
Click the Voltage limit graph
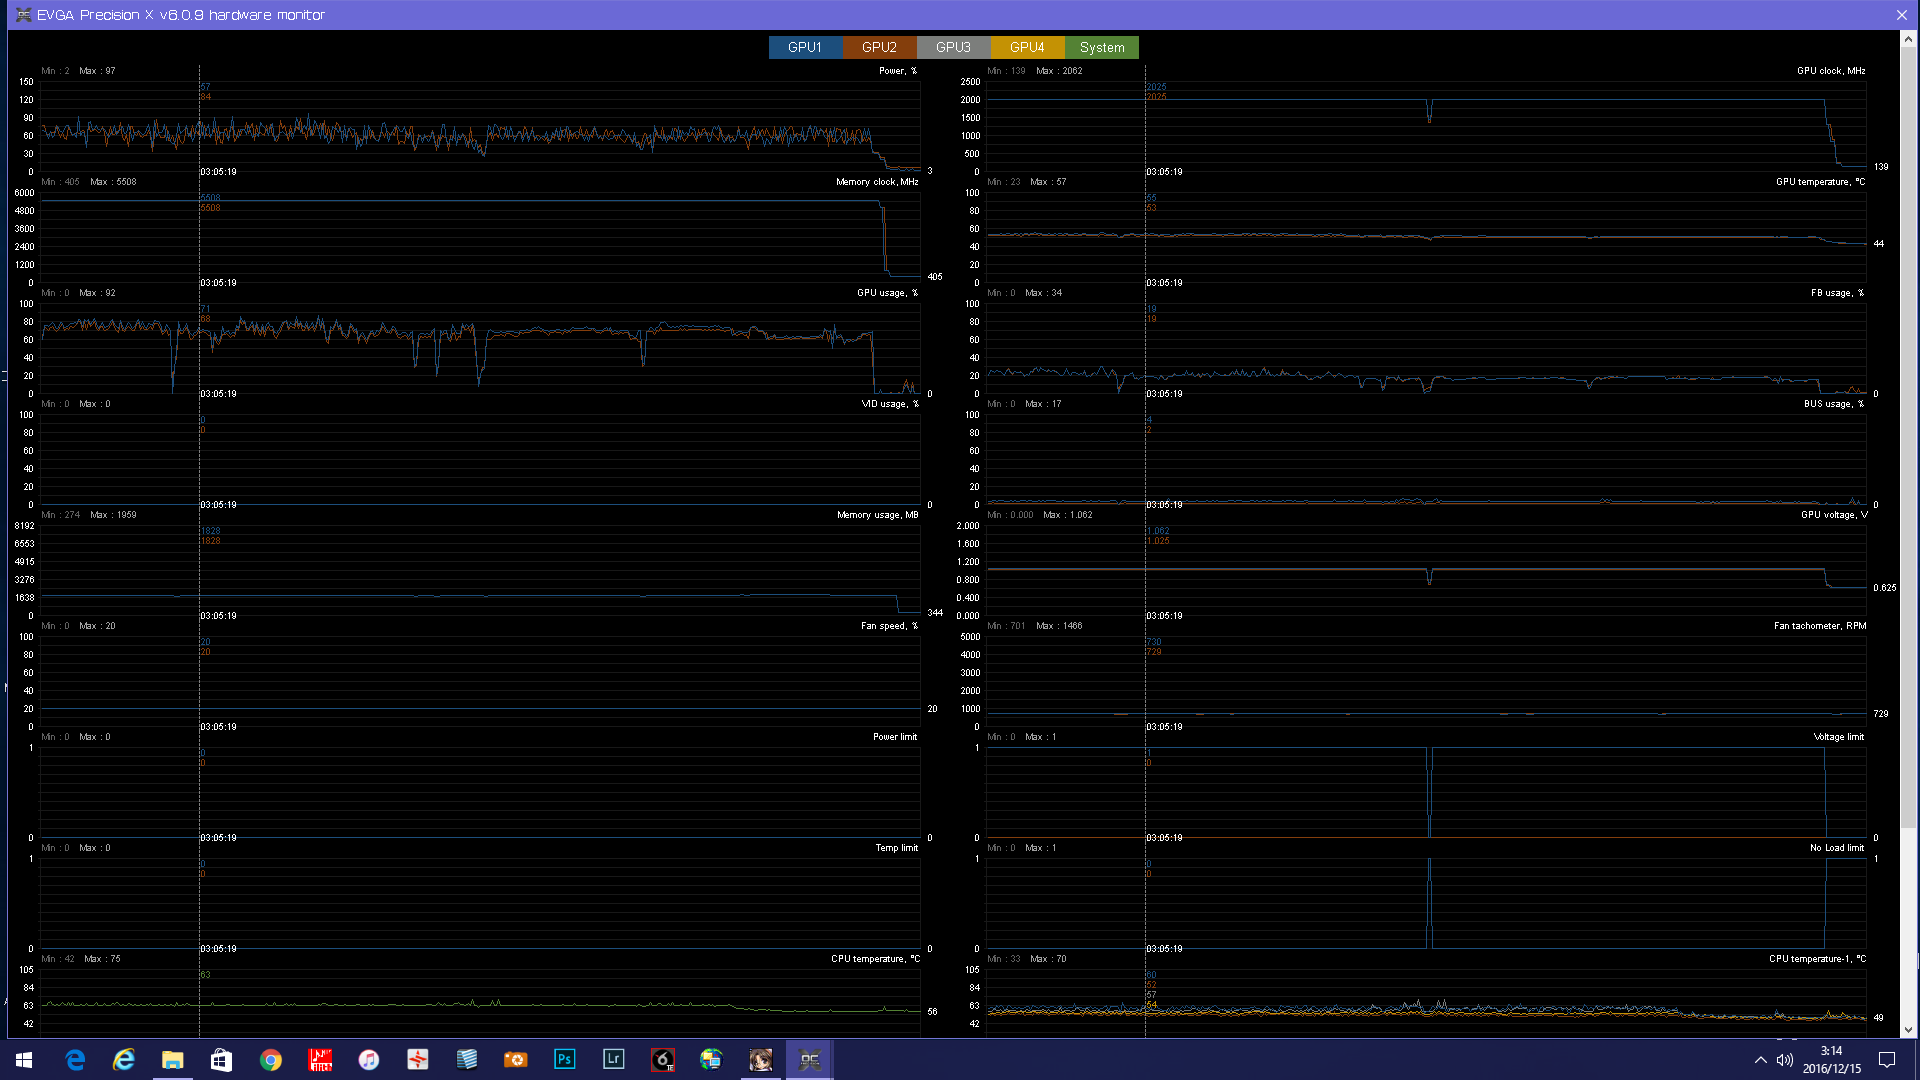click(x=1426, y=793)
